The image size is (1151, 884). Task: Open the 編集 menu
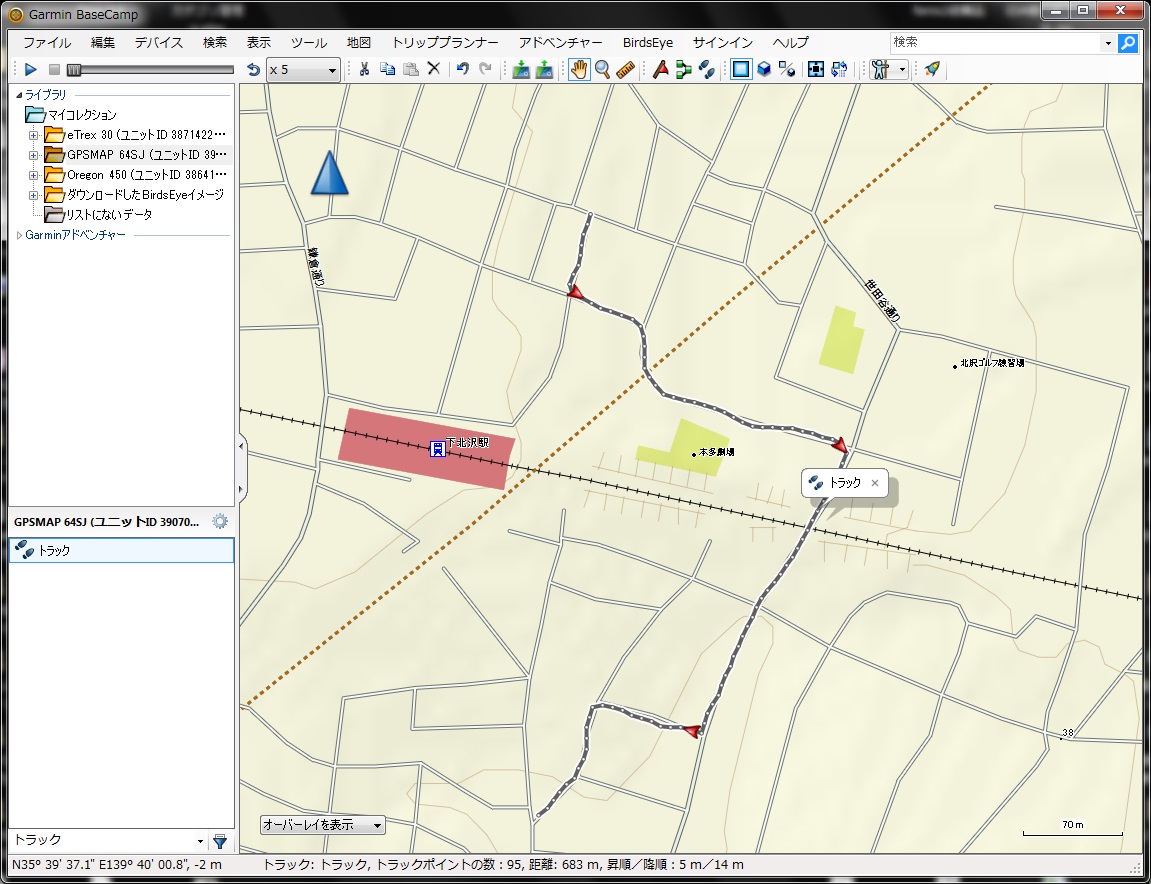103,43
